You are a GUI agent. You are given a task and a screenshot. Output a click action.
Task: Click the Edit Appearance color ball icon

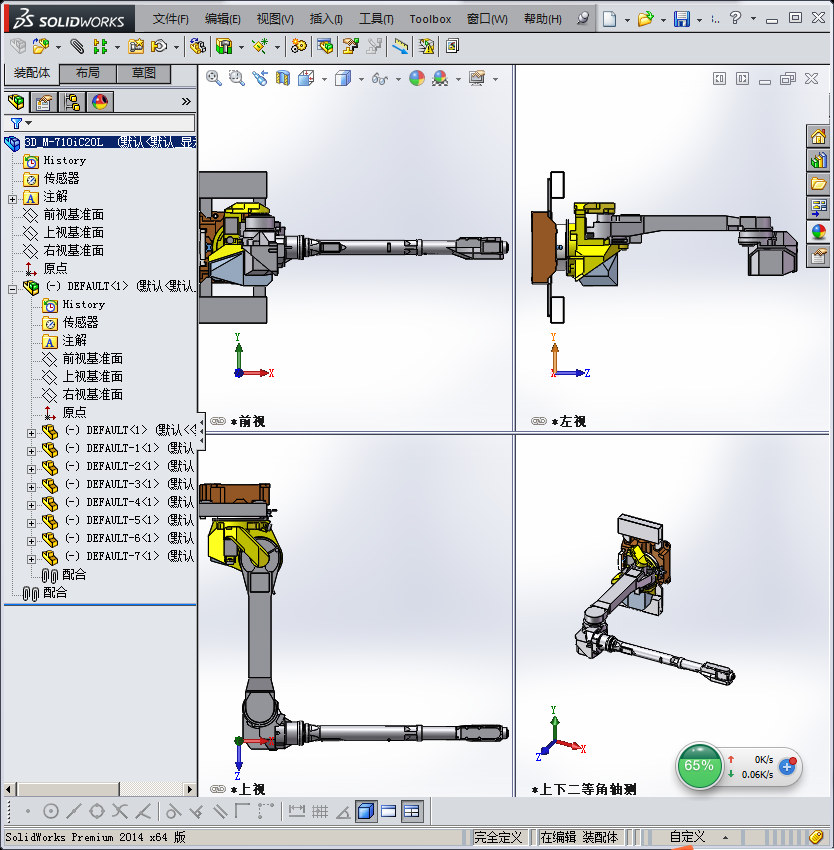(x=417, y=79)
